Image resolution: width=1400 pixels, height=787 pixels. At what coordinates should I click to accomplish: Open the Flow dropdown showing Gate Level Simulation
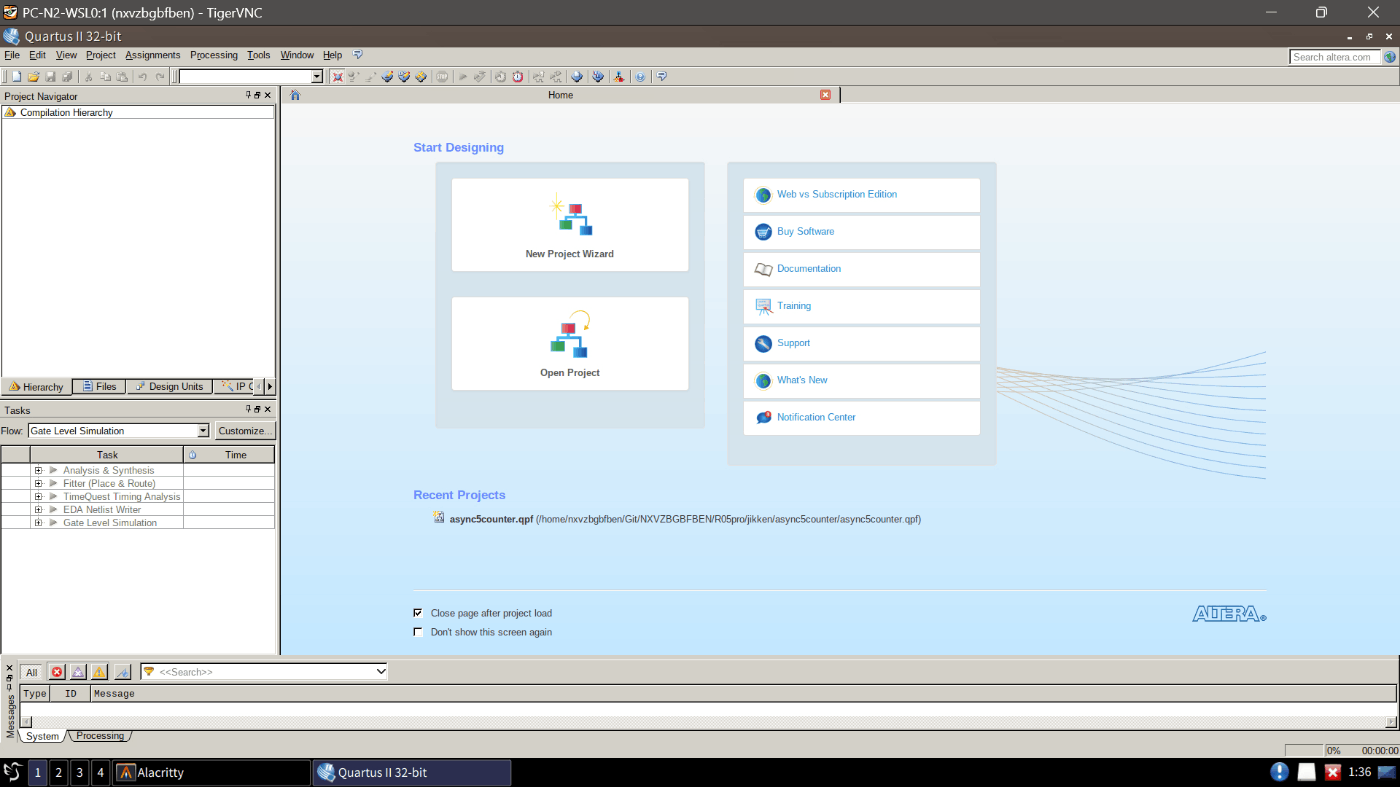tap(119, 431)
